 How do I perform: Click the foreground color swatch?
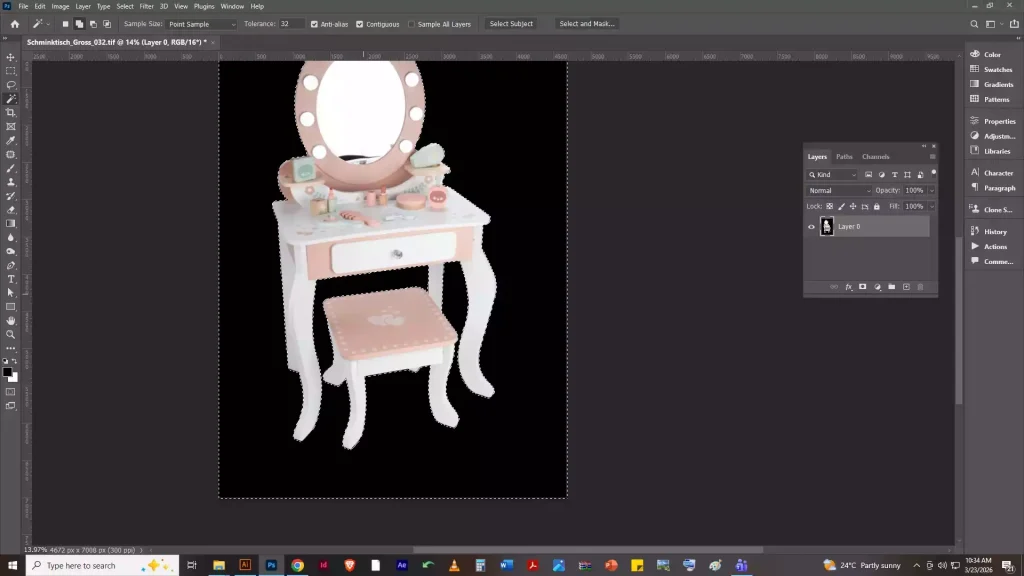coord(7,372)
